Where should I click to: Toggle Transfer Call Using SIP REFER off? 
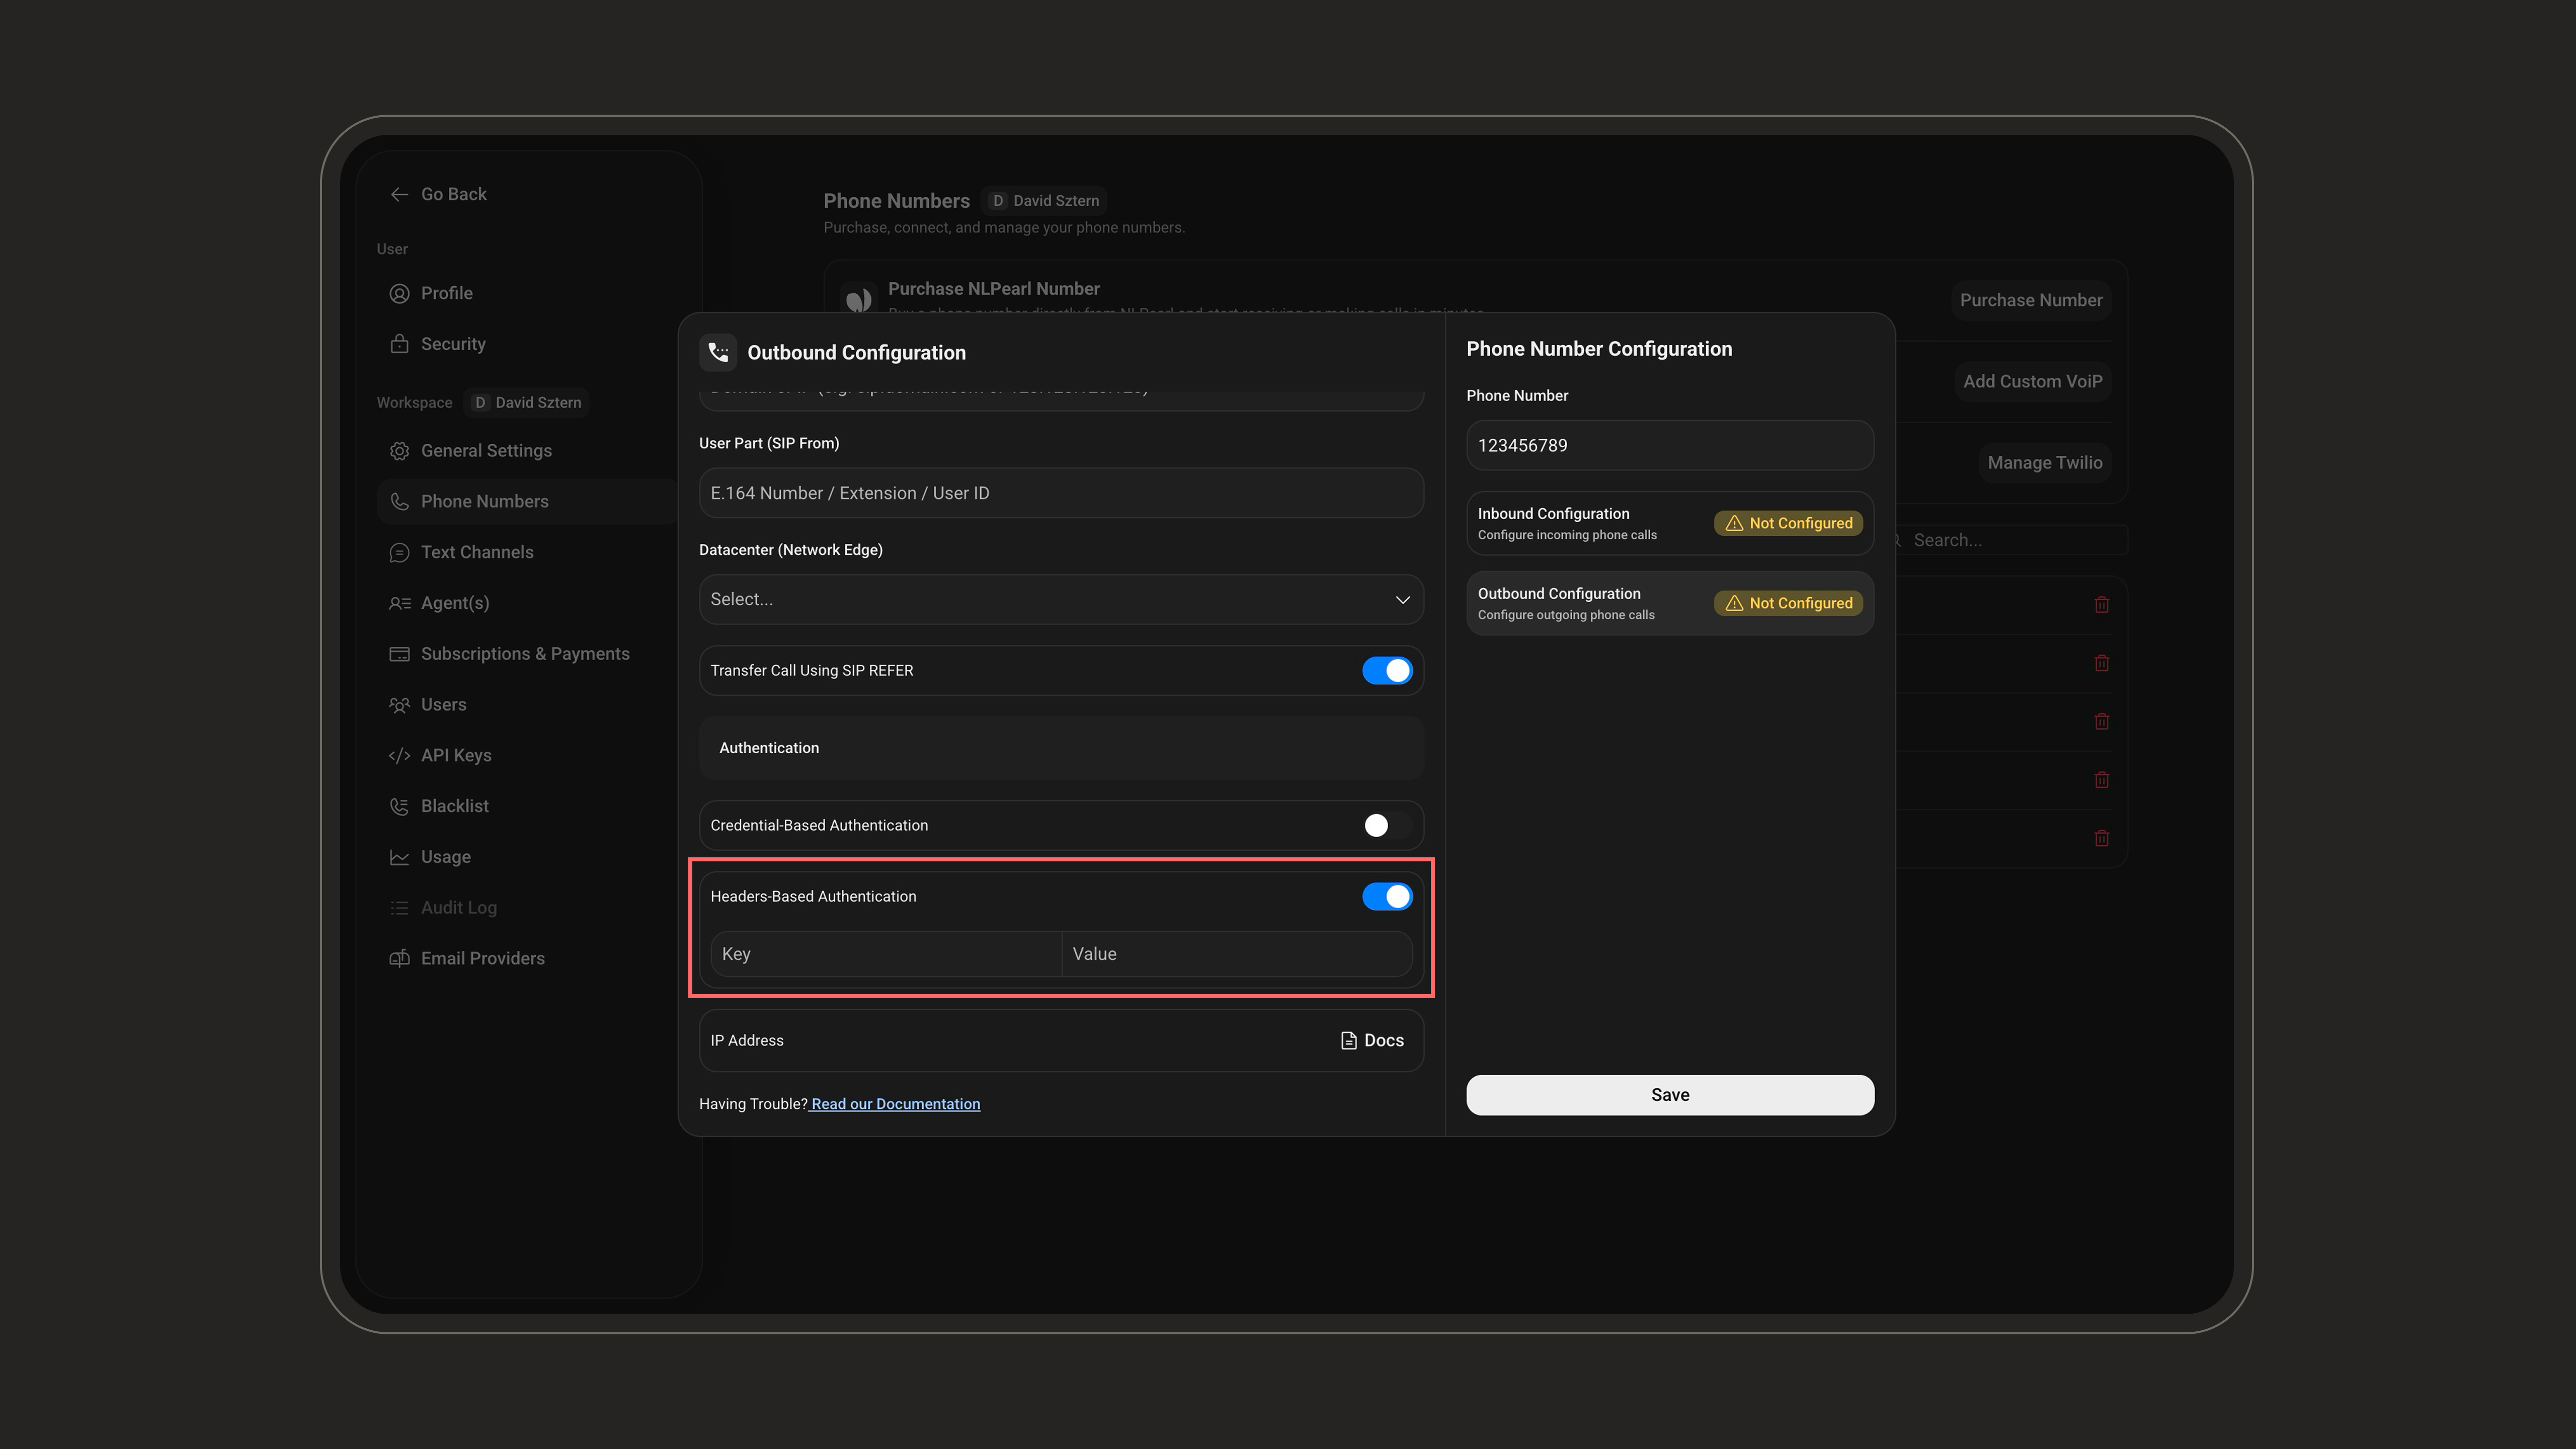point(1387,671)
